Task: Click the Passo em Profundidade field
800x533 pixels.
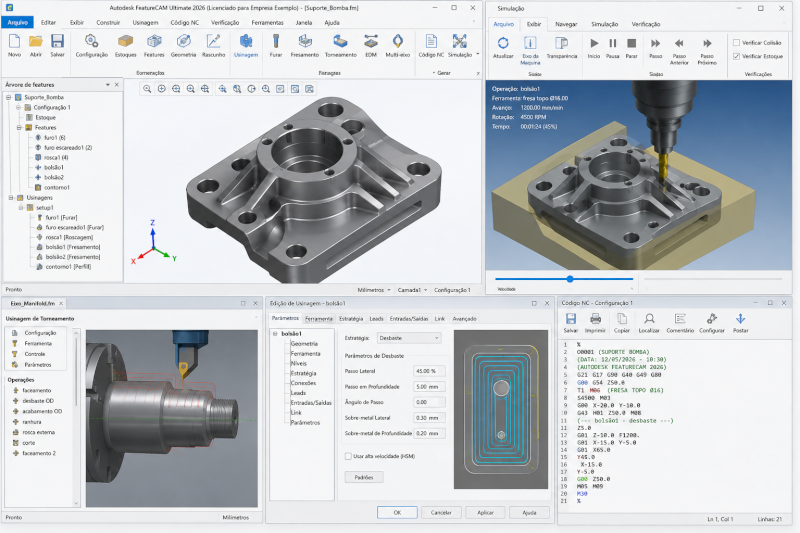Action: (429, 387)
